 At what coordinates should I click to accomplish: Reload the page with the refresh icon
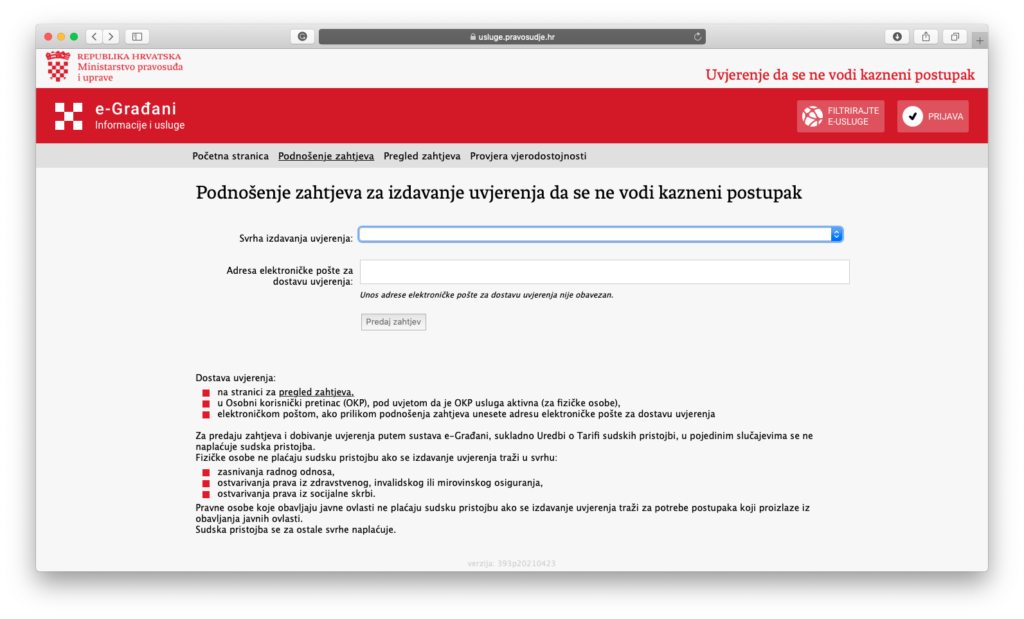(x=697, y=37)
